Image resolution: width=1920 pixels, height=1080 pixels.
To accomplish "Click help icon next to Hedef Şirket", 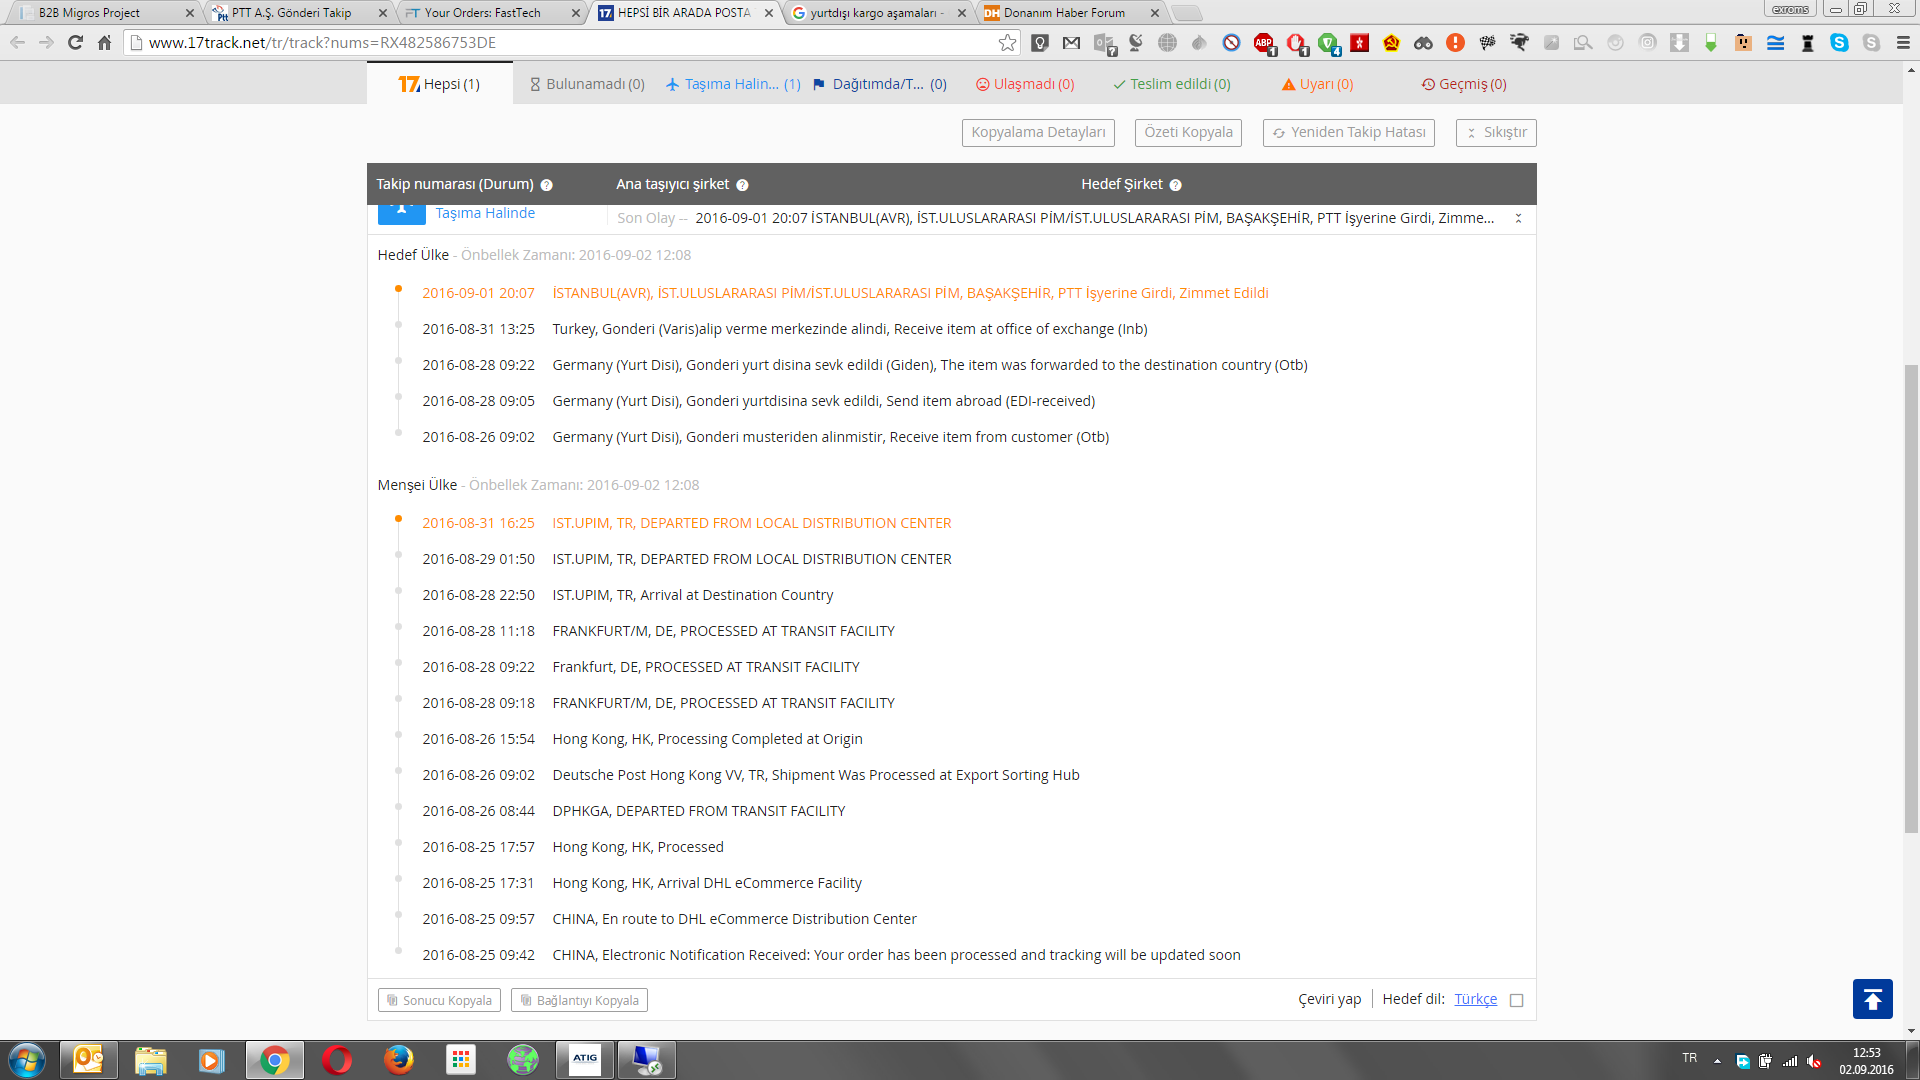I will [1175, 185].
